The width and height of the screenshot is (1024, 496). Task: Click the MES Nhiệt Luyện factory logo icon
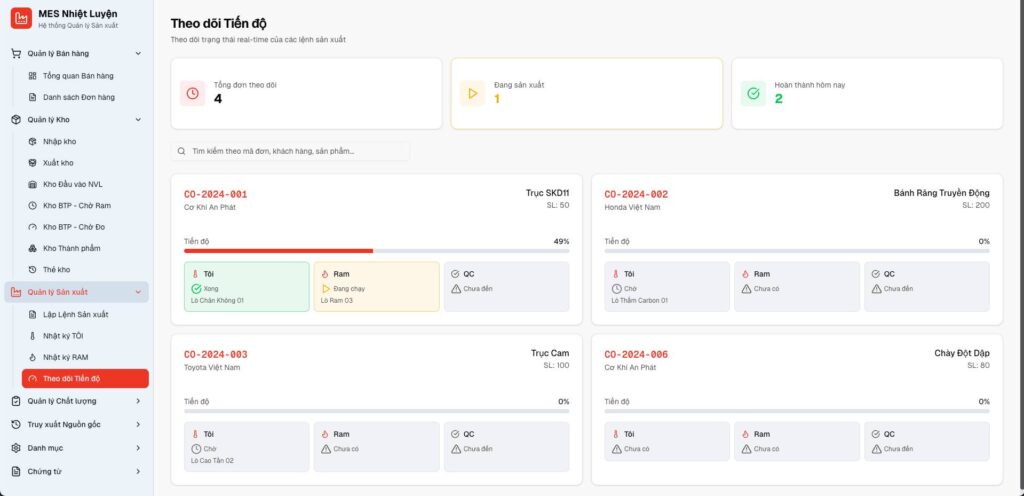(21, 18)
